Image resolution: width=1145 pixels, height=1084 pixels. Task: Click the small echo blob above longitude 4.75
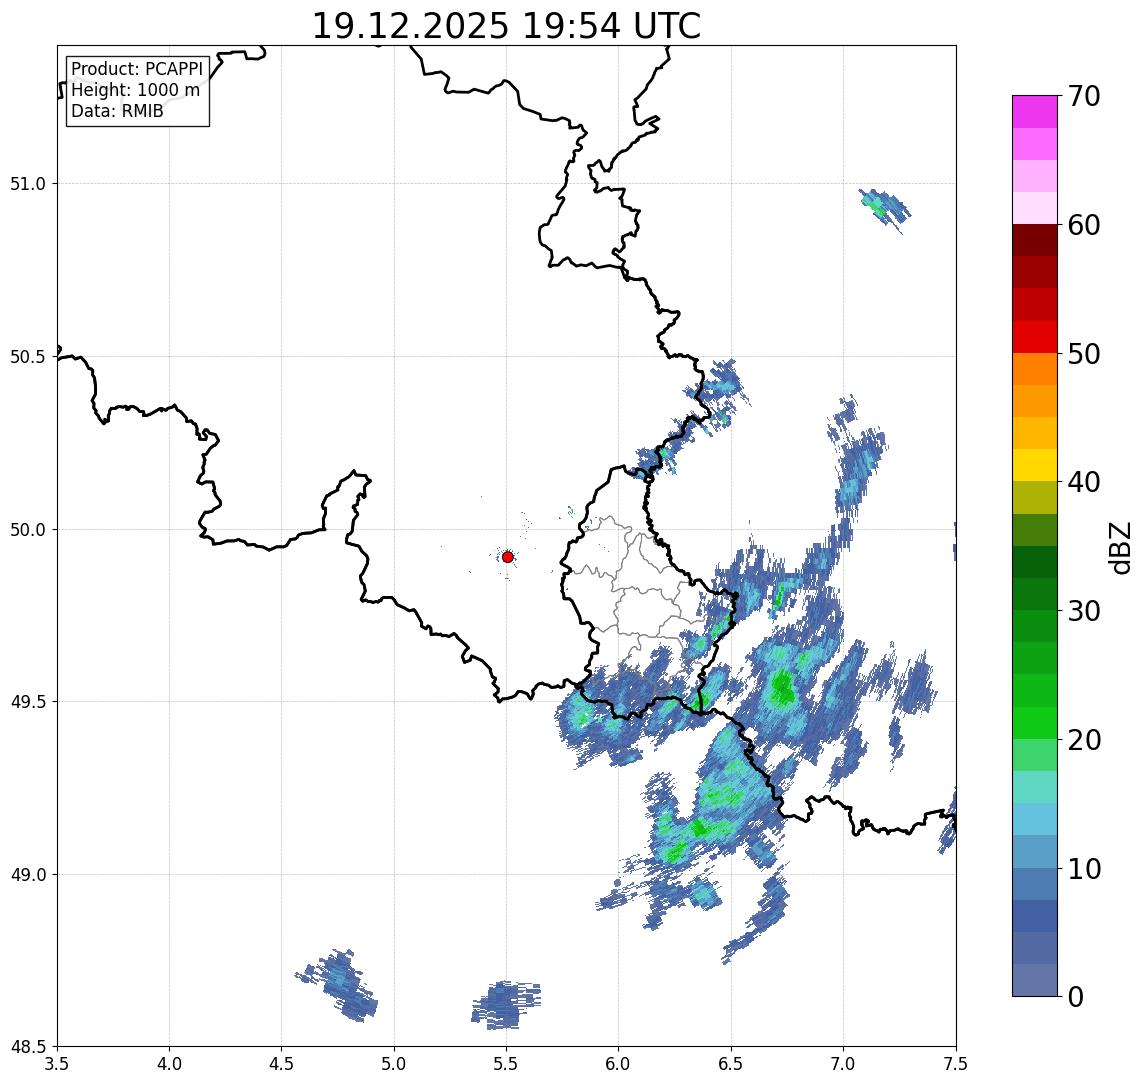coord(338,986)
